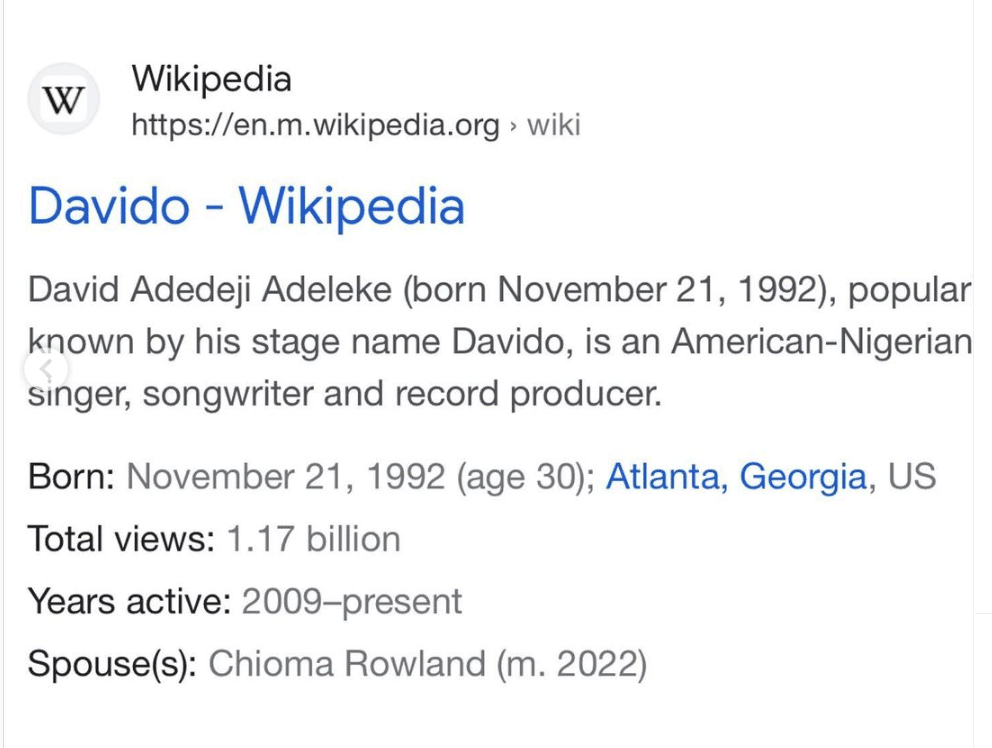Go back using the left chevron arrow
The height and width of the screenshot is (748, 992).
[46, 368]
